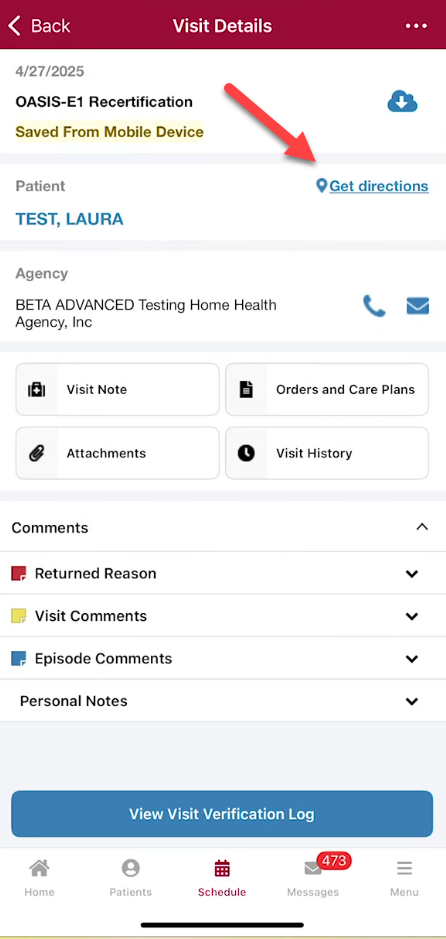Screen dimensions: 446x939
Task: Tap View Visit Verification Log
Action: (x=222, y=814)
